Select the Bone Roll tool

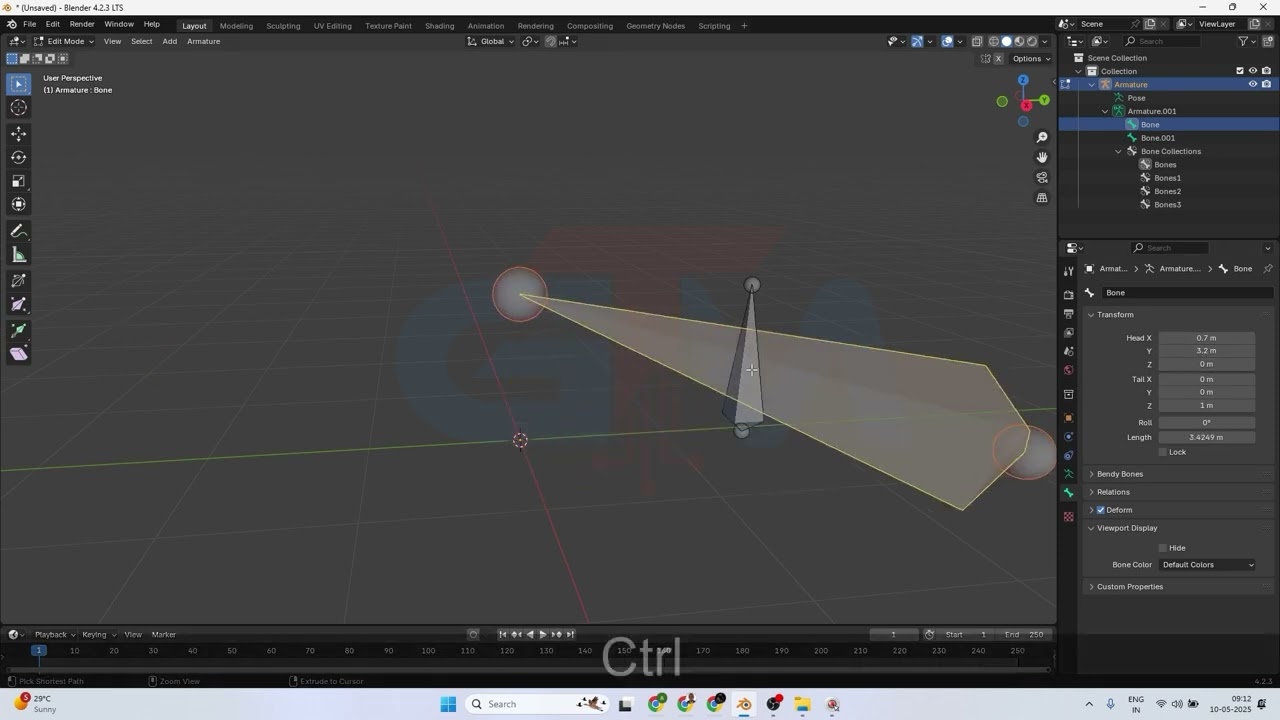point(18,281)
